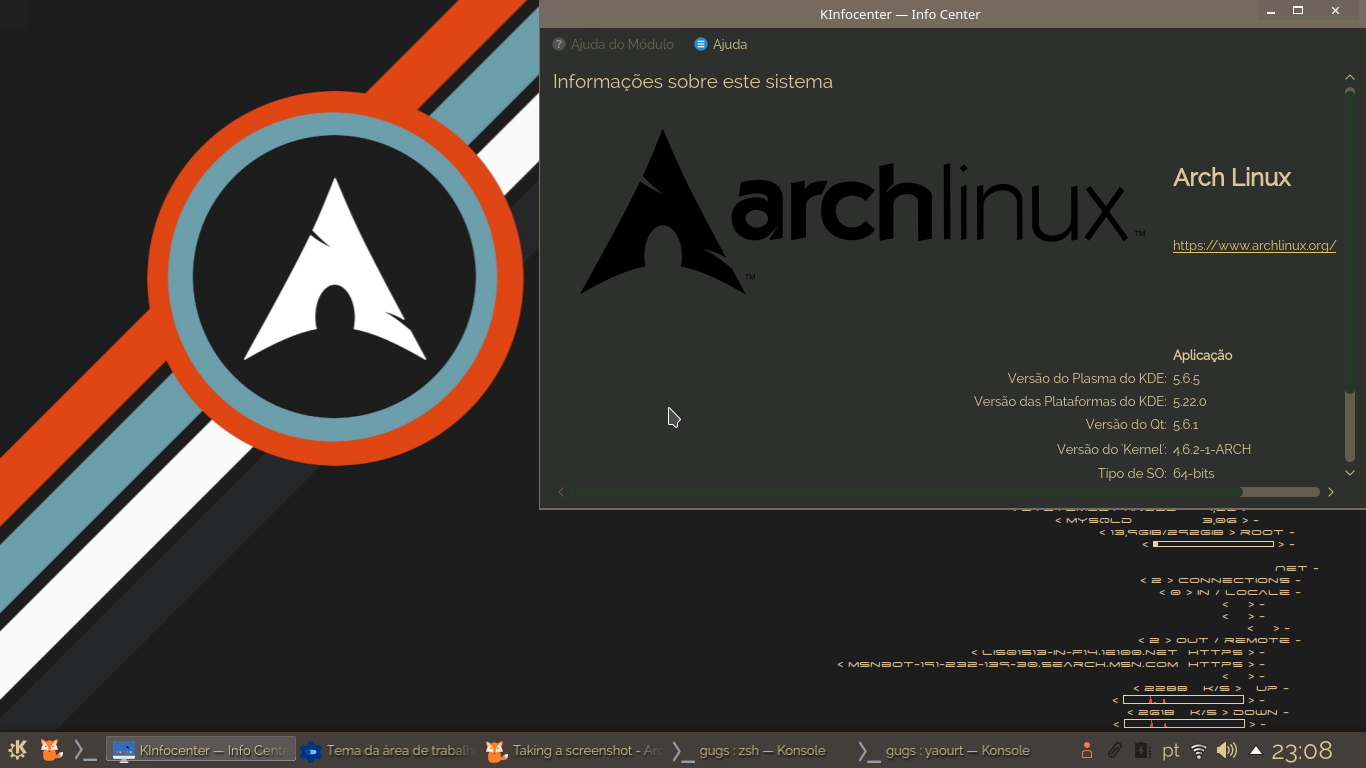Image resolution: width=1366 pixels, height=768 pixels.
Task: Launch Konsole from the panel quick launcher
Action: 85,750
